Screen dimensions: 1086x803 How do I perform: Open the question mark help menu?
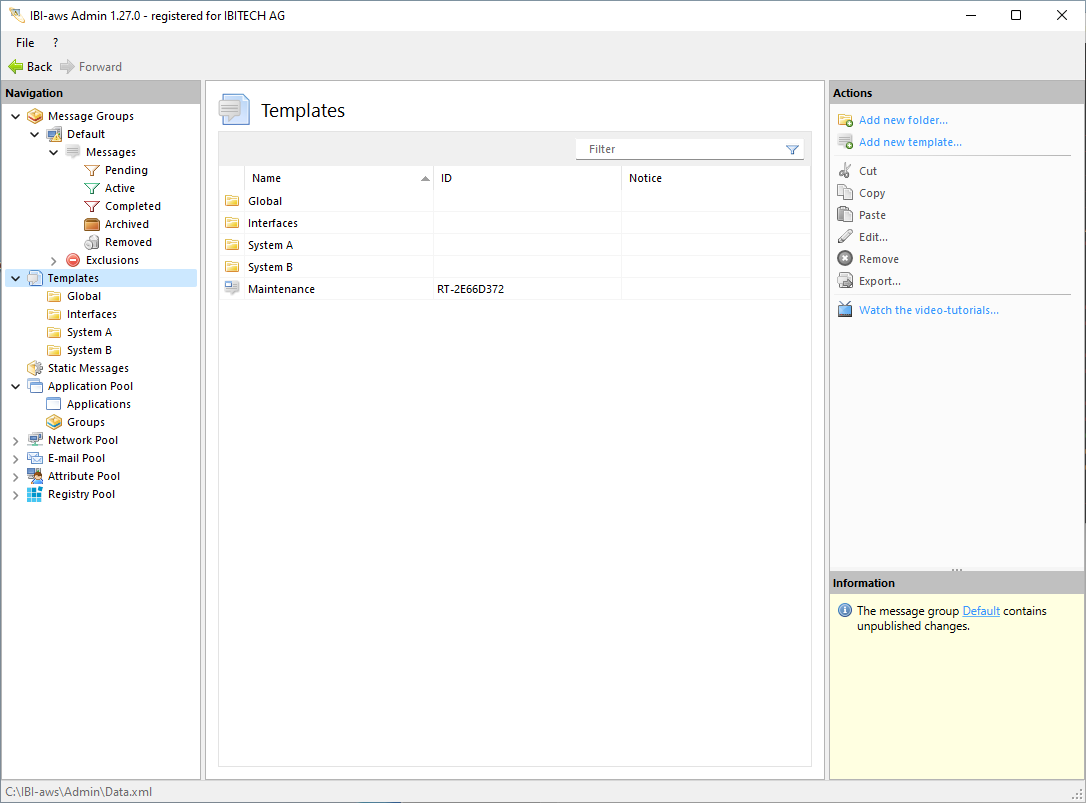55,43
